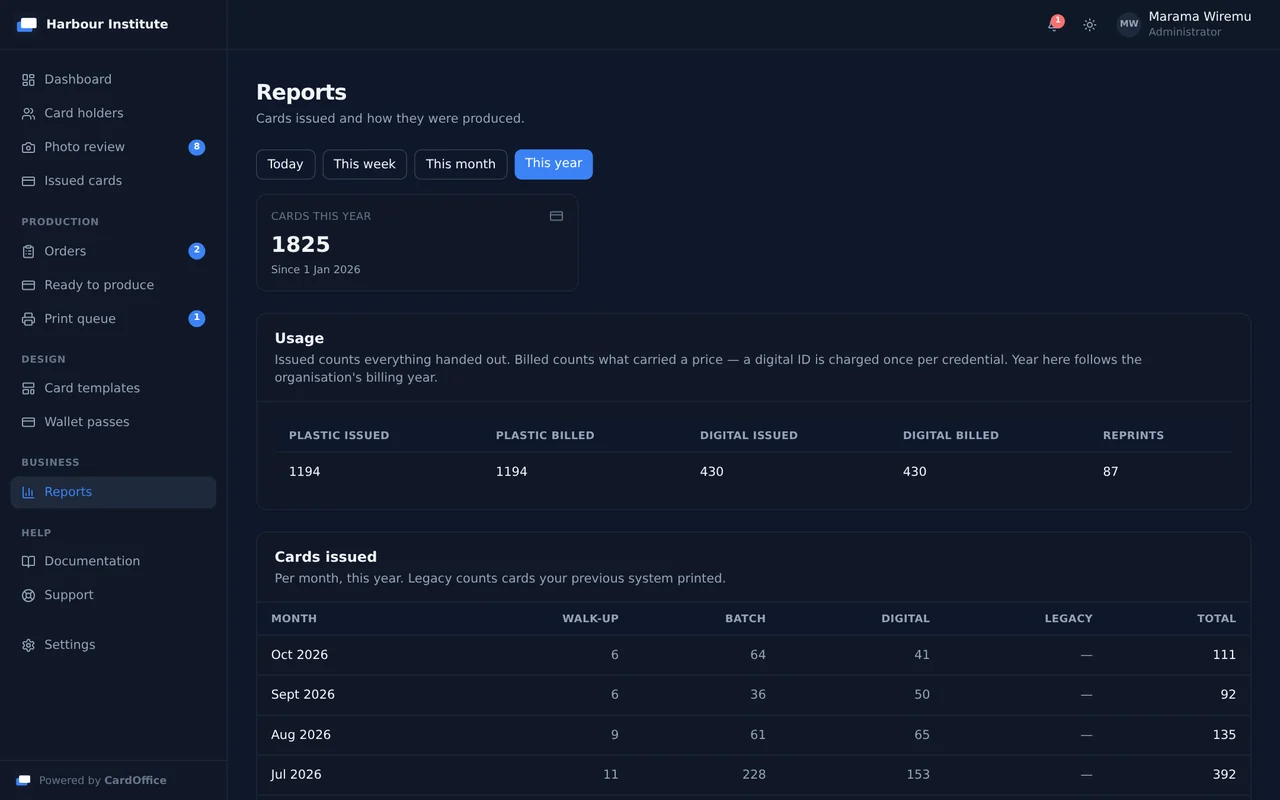Open Wallet passes
The height and width of the screenshot is (800, 1280).
[x=113, y=422]
